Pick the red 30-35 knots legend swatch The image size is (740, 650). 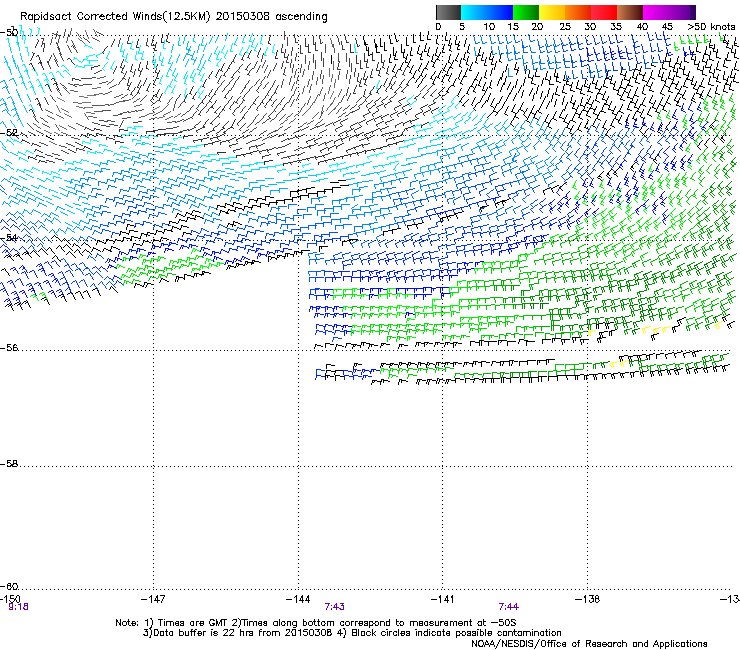(604, 12)
